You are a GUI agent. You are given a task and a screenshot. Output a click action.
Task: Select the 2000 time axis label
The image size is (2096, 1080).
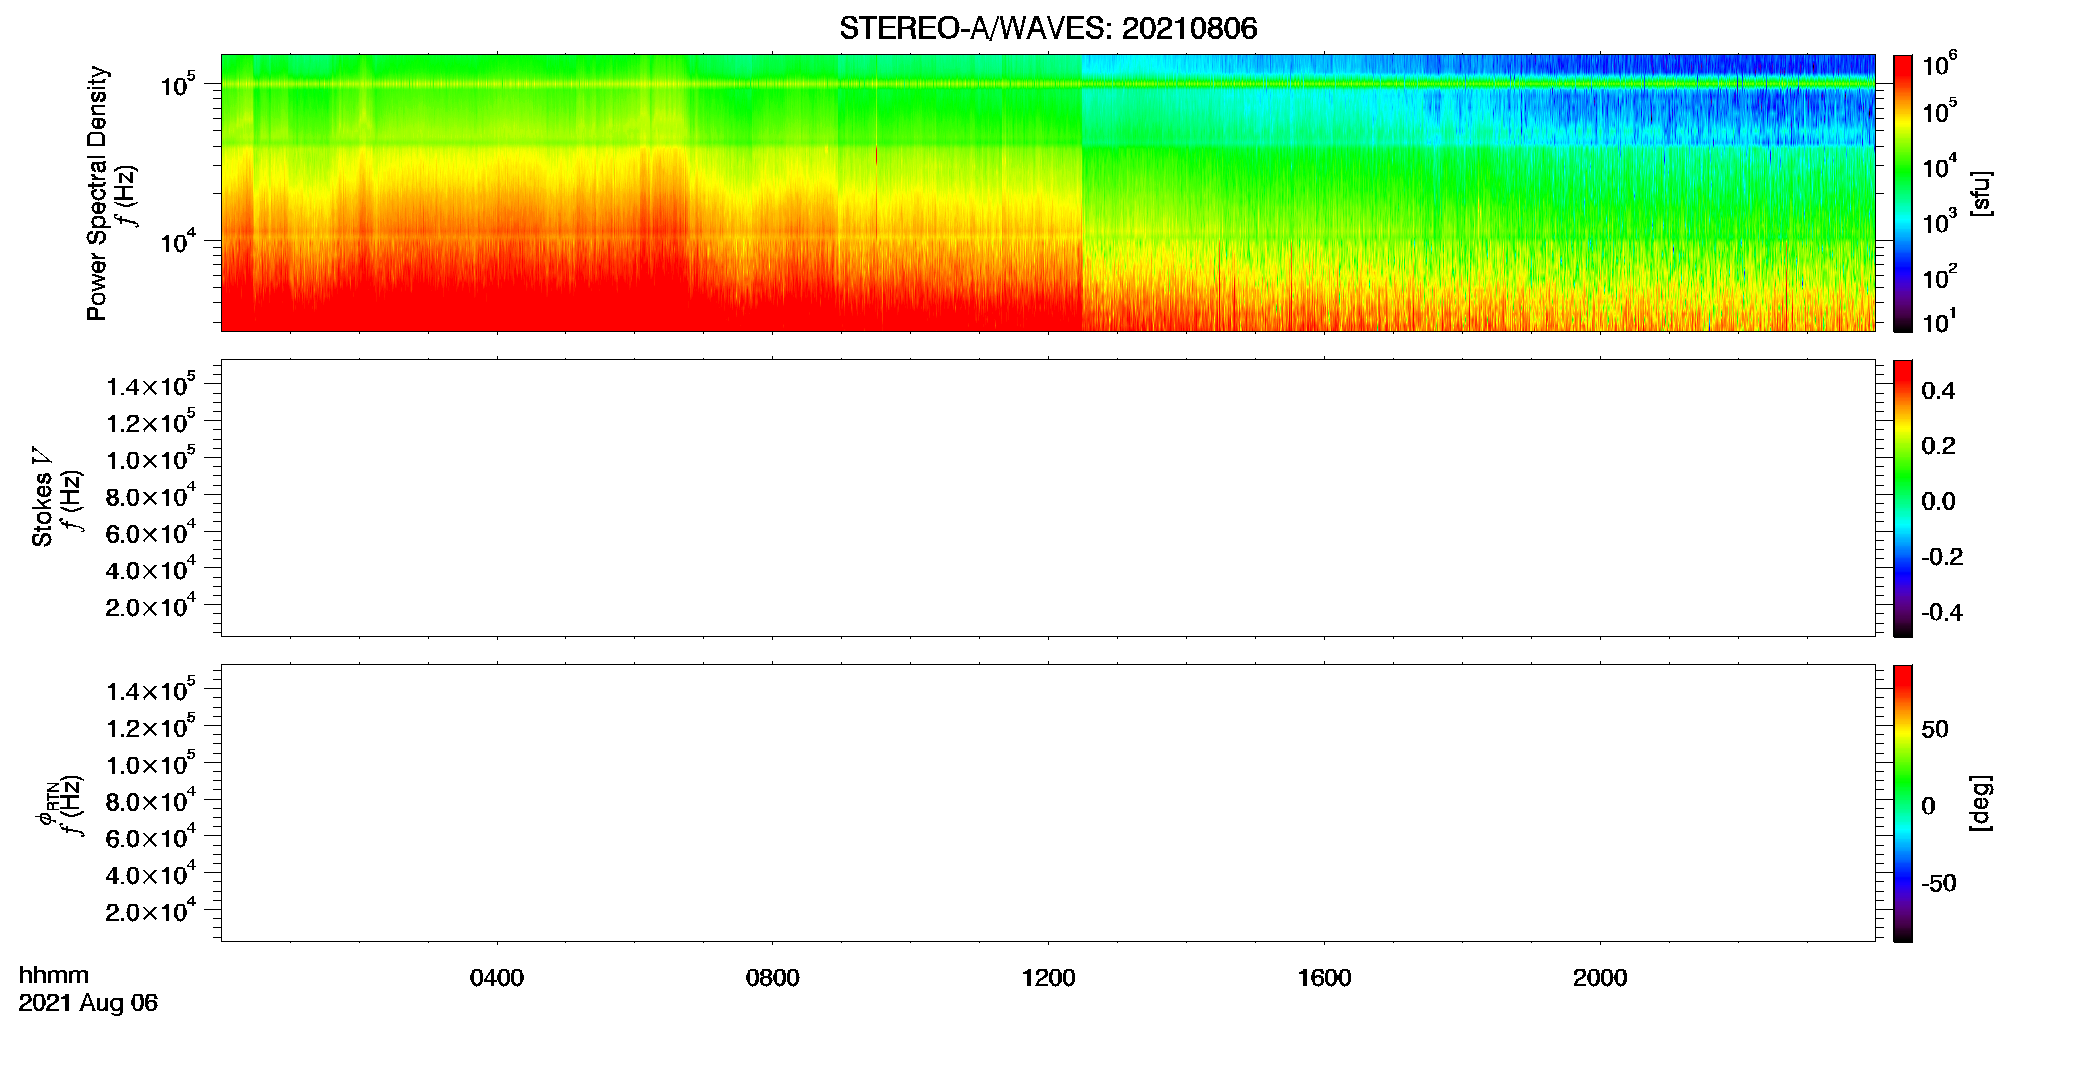pos(1600,978)
